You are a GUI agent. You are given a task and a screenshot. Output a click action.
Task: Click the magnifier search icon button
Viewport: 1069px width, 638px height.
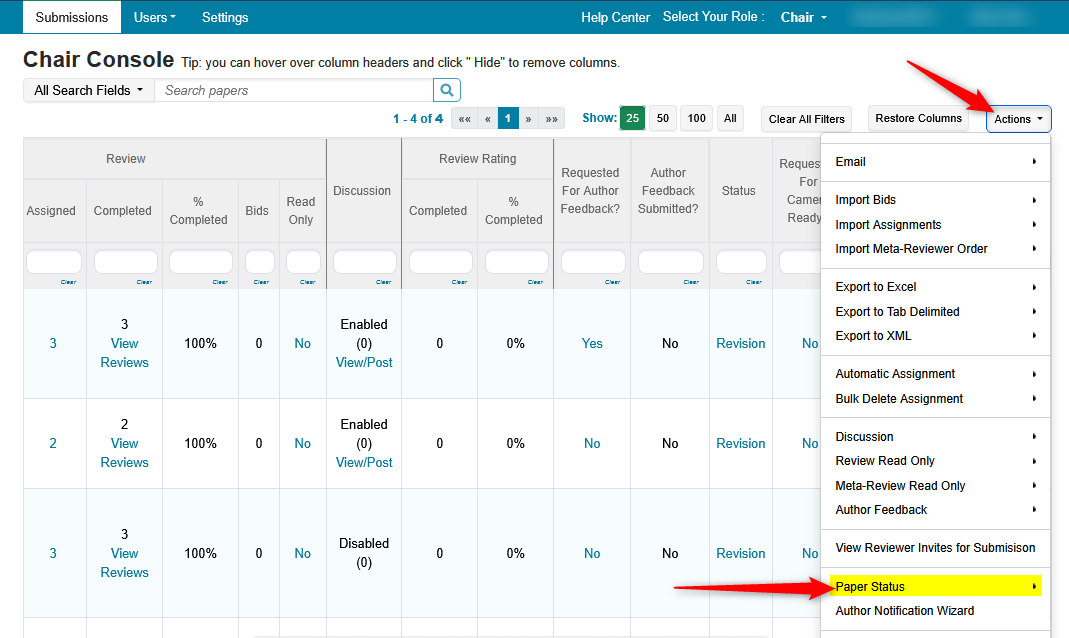point(447,90)
